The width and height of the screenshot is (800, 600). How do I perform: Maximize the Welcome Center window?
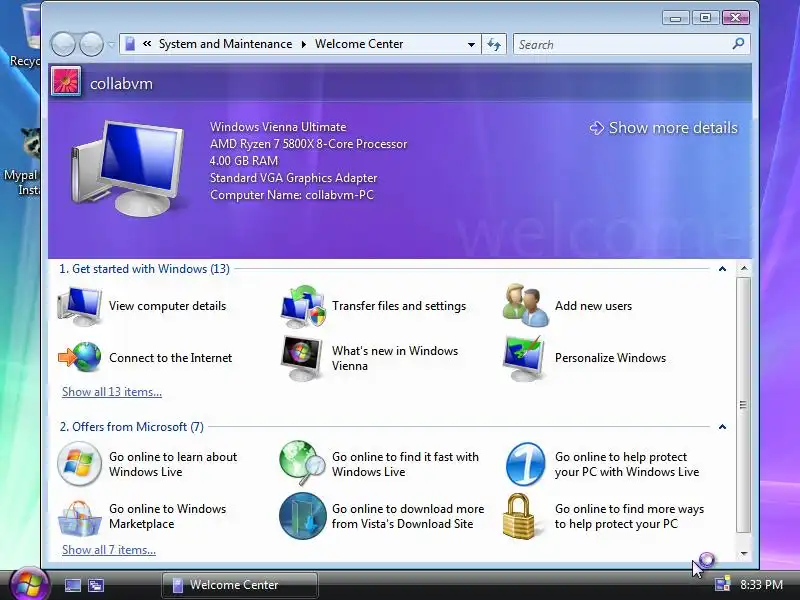pyautogui.click(x=706, y=18)
